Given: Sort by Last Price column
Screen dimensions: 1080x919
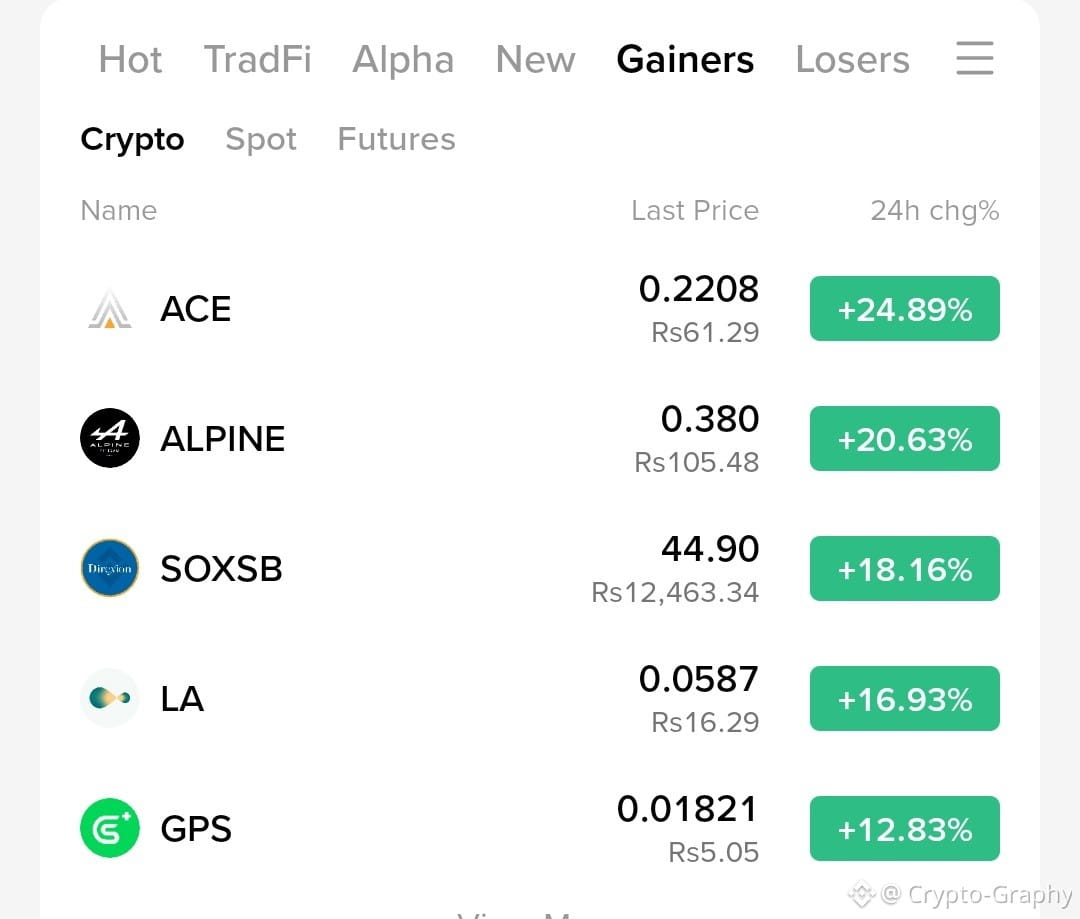Looking at the screenshot, I should click(x=695, y=211).
